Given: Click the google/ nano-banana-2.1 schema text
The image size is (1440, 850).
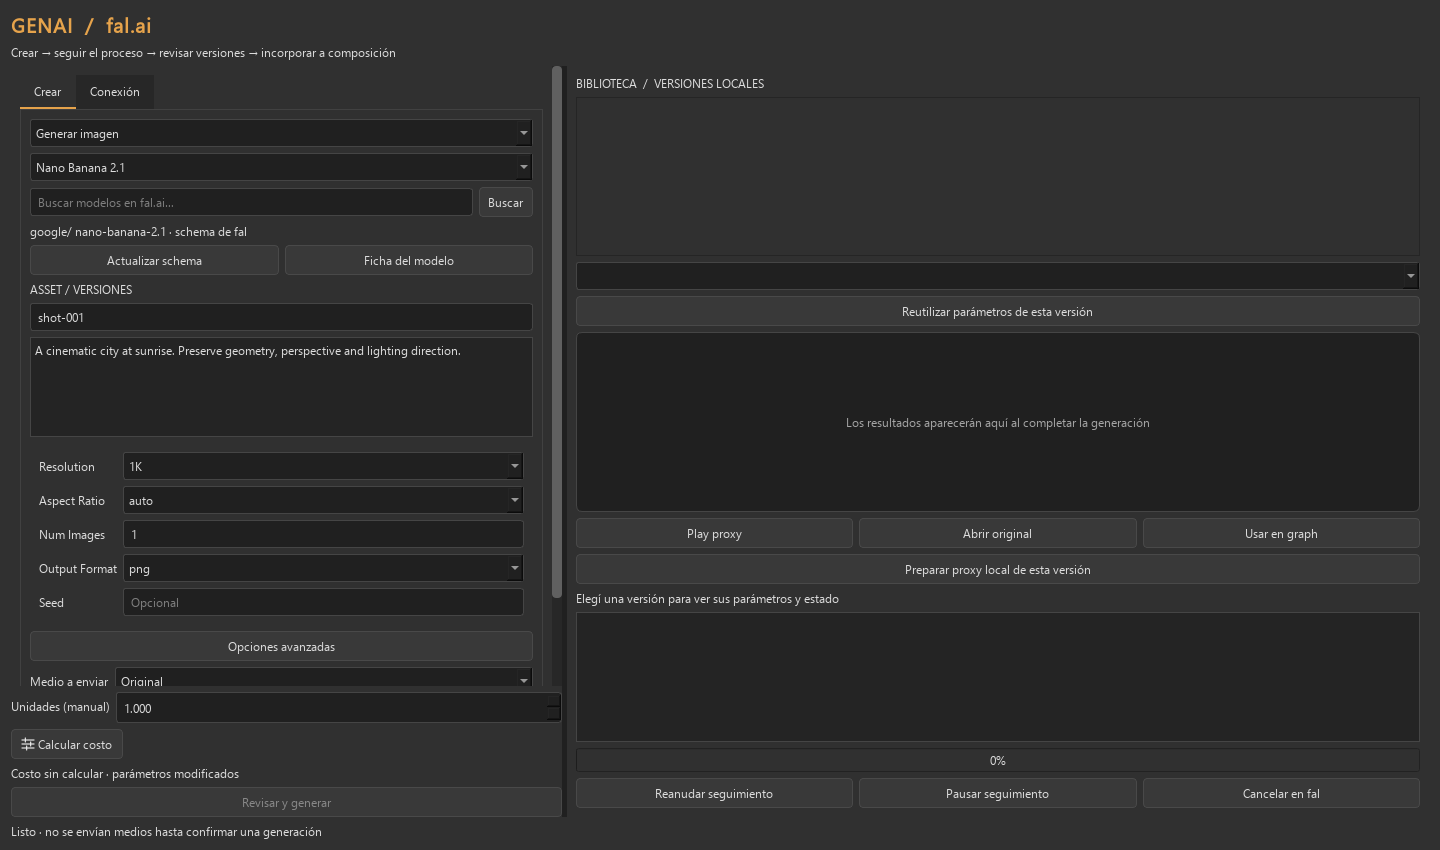Looking at the screenshot, I should [x=138, y=231].
